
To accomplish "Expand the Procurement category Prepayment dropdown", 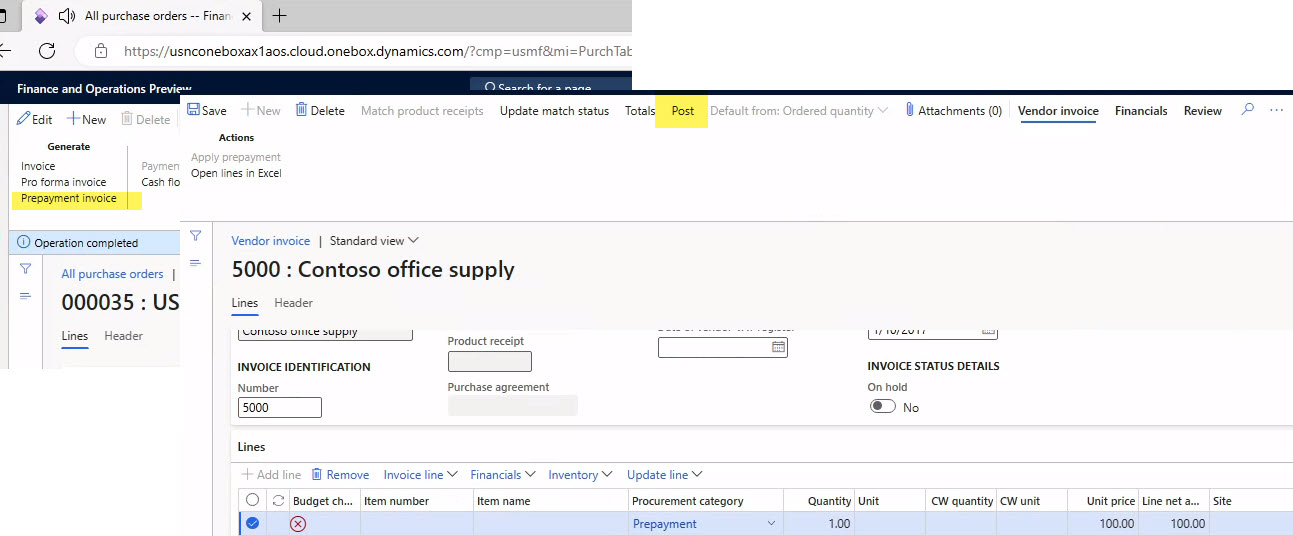I will click(x=770, y=524).
